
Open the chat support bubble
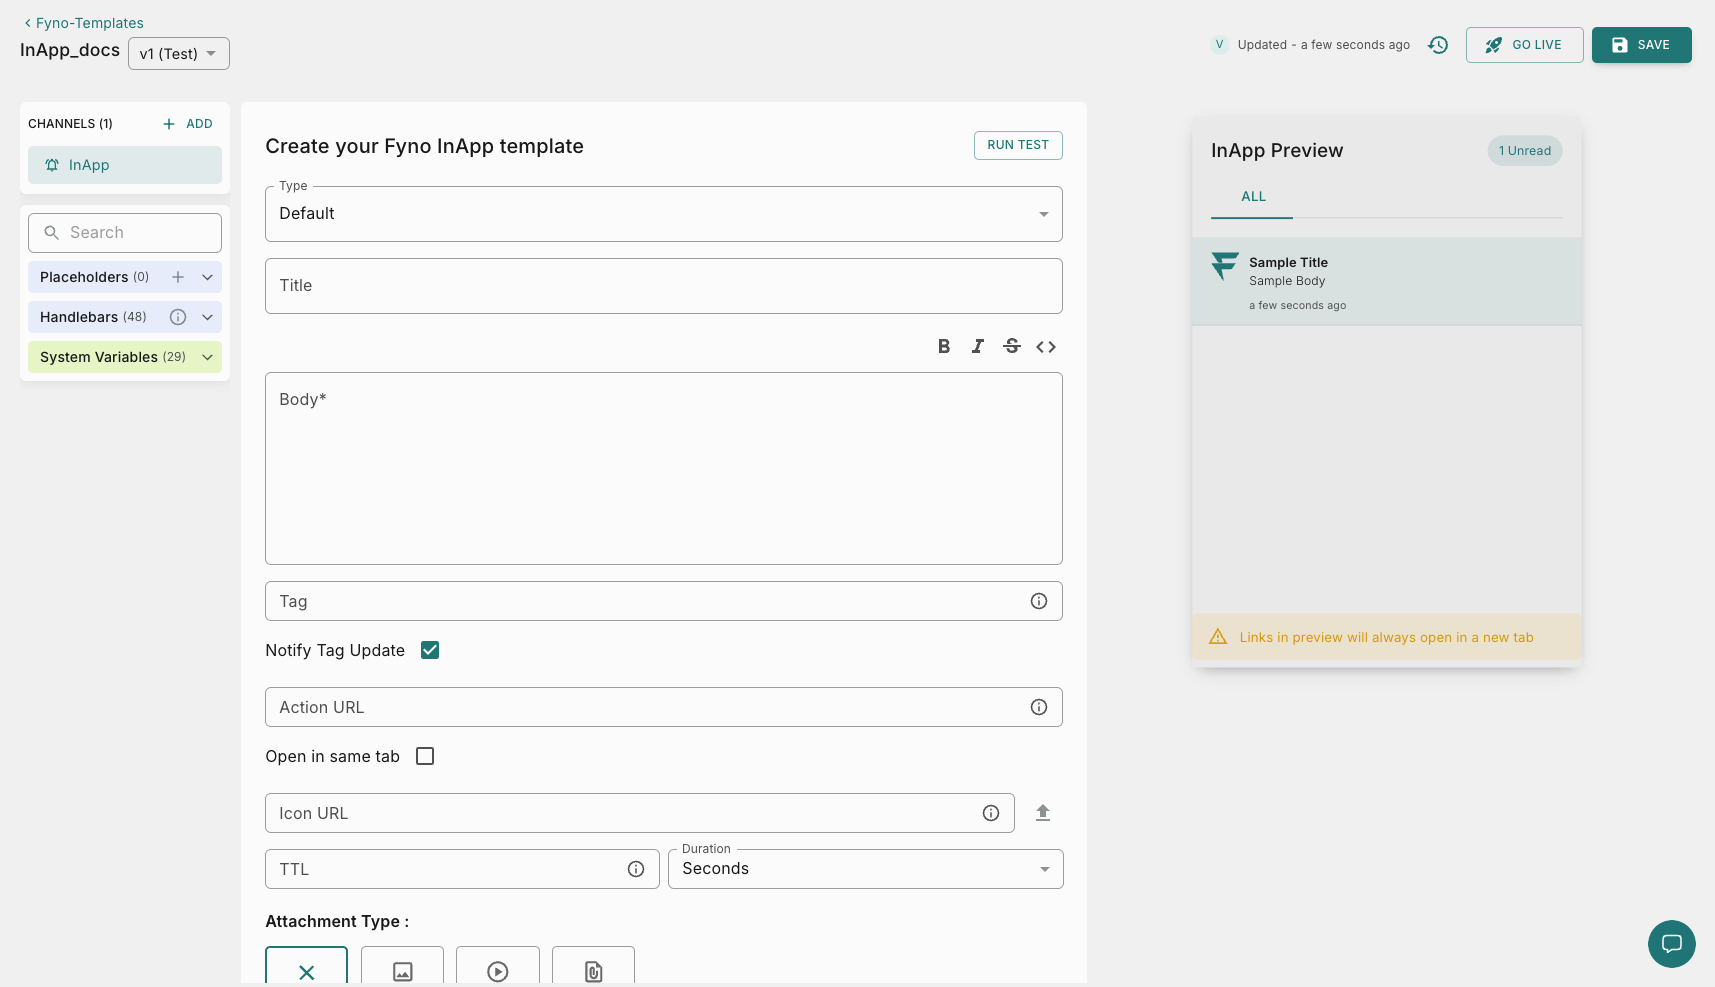point(1671,943)
